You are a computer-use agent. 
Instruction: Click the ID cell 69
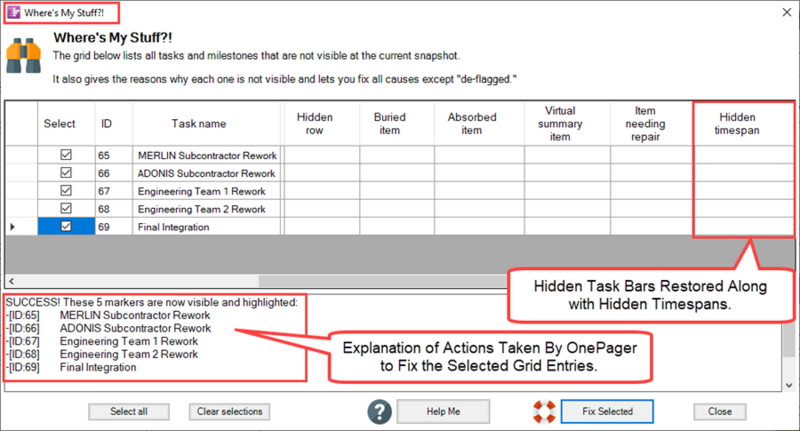114,226
